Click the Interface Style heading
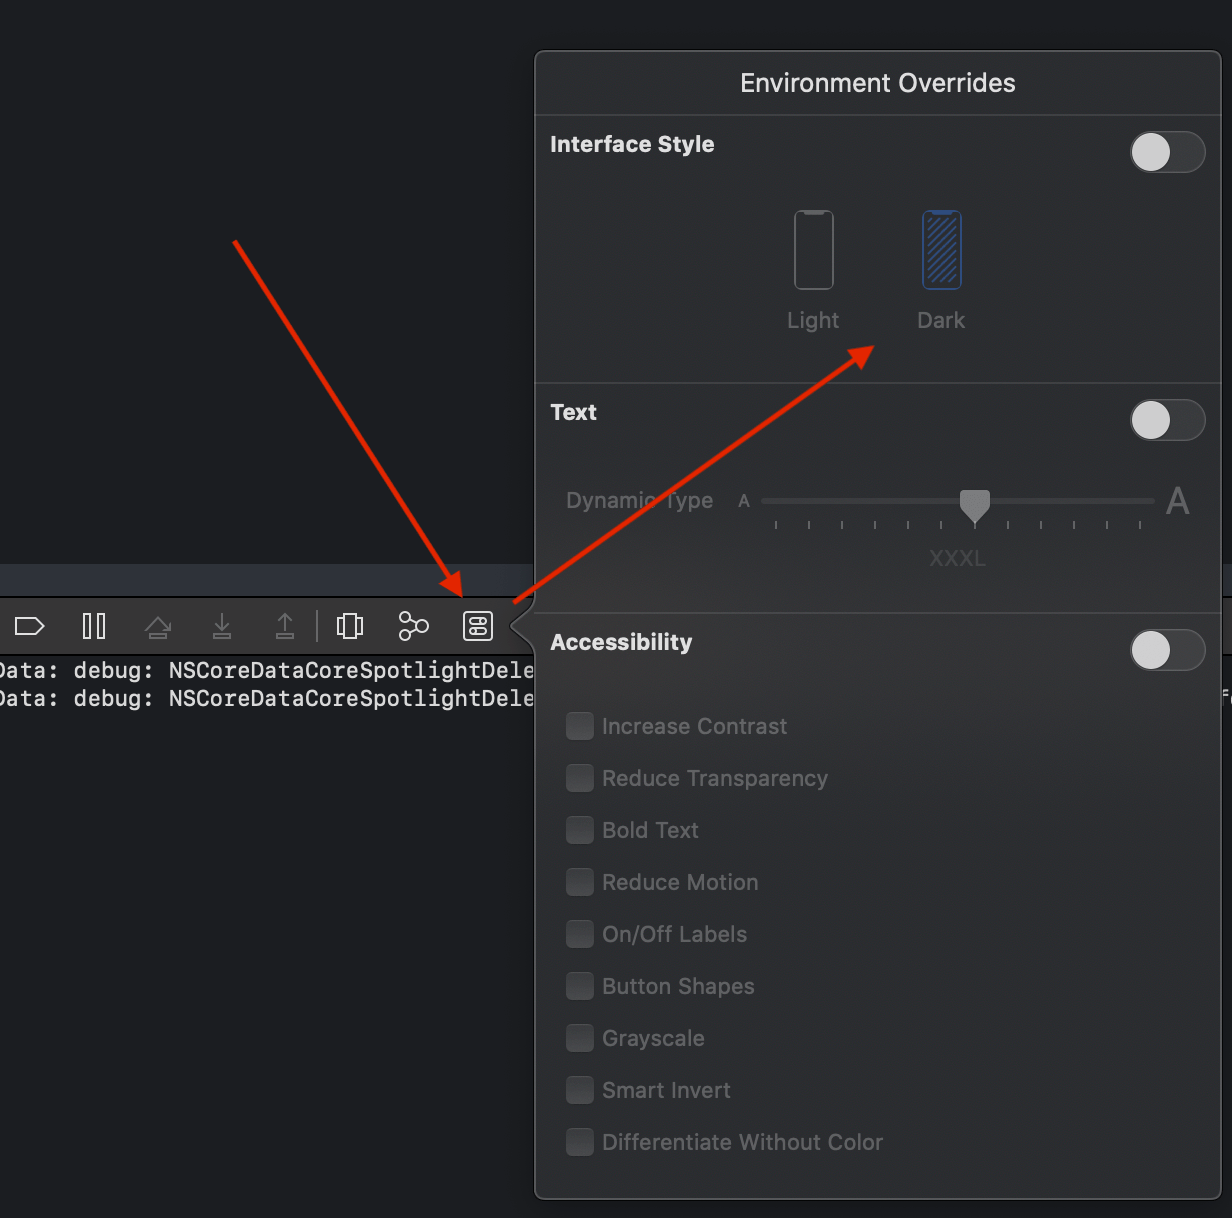The width and height of the screenshot is (1232, 1218). pyautogui.click(x=632, y=144)
